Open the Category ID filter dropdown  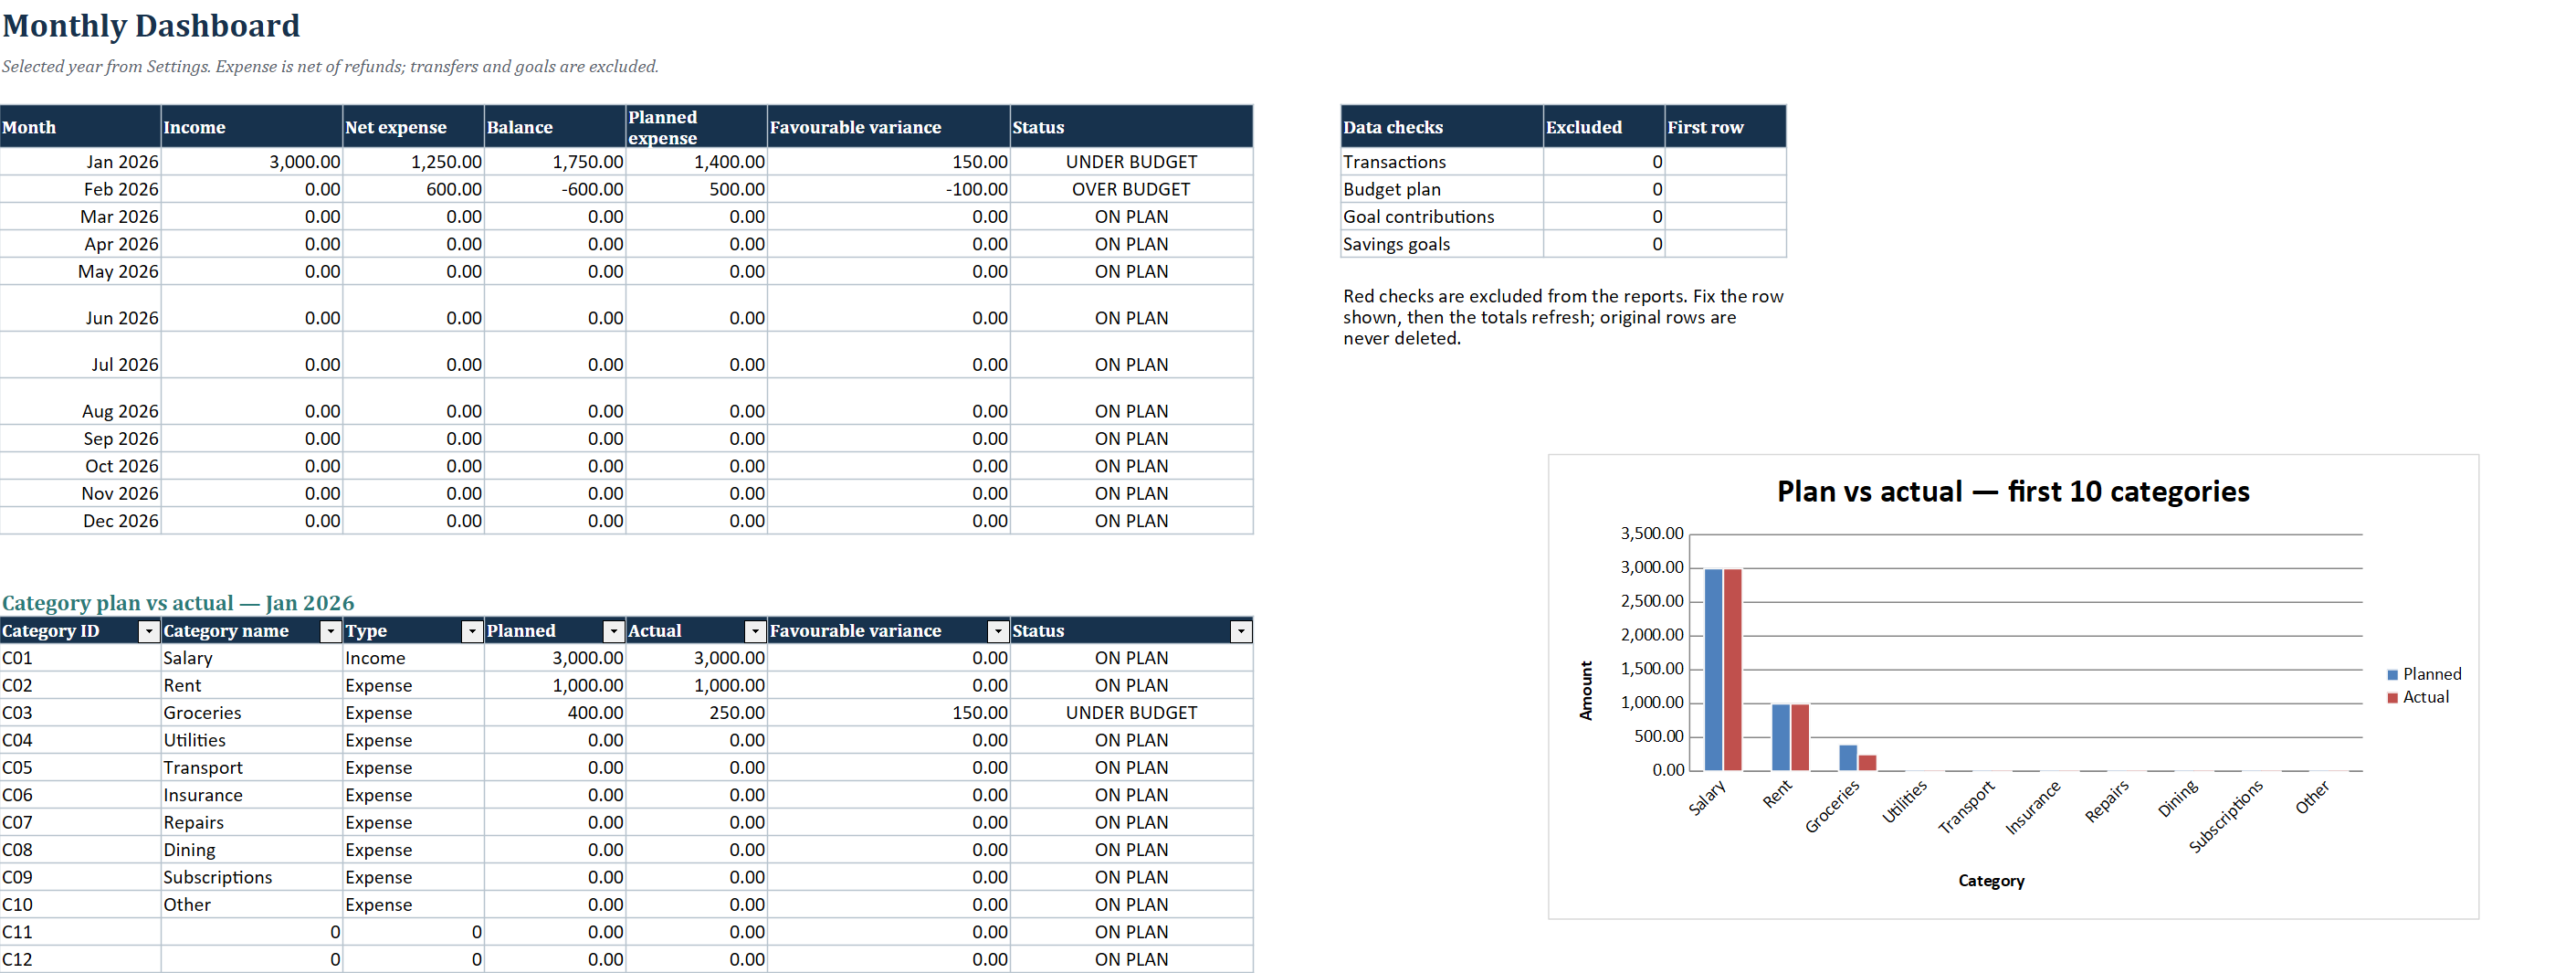[149, 631]
